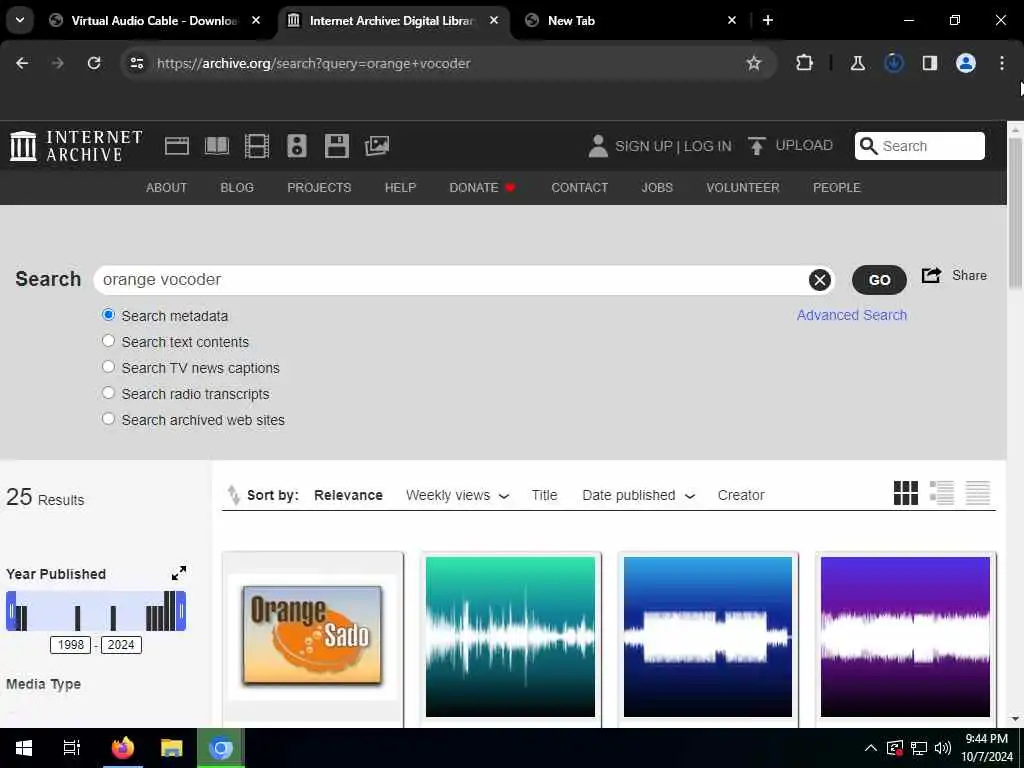The height and width of the screenshot is (768, 1024).
Task: Sort results by Title
Action: pyautogui.click(x=545, y=495)
